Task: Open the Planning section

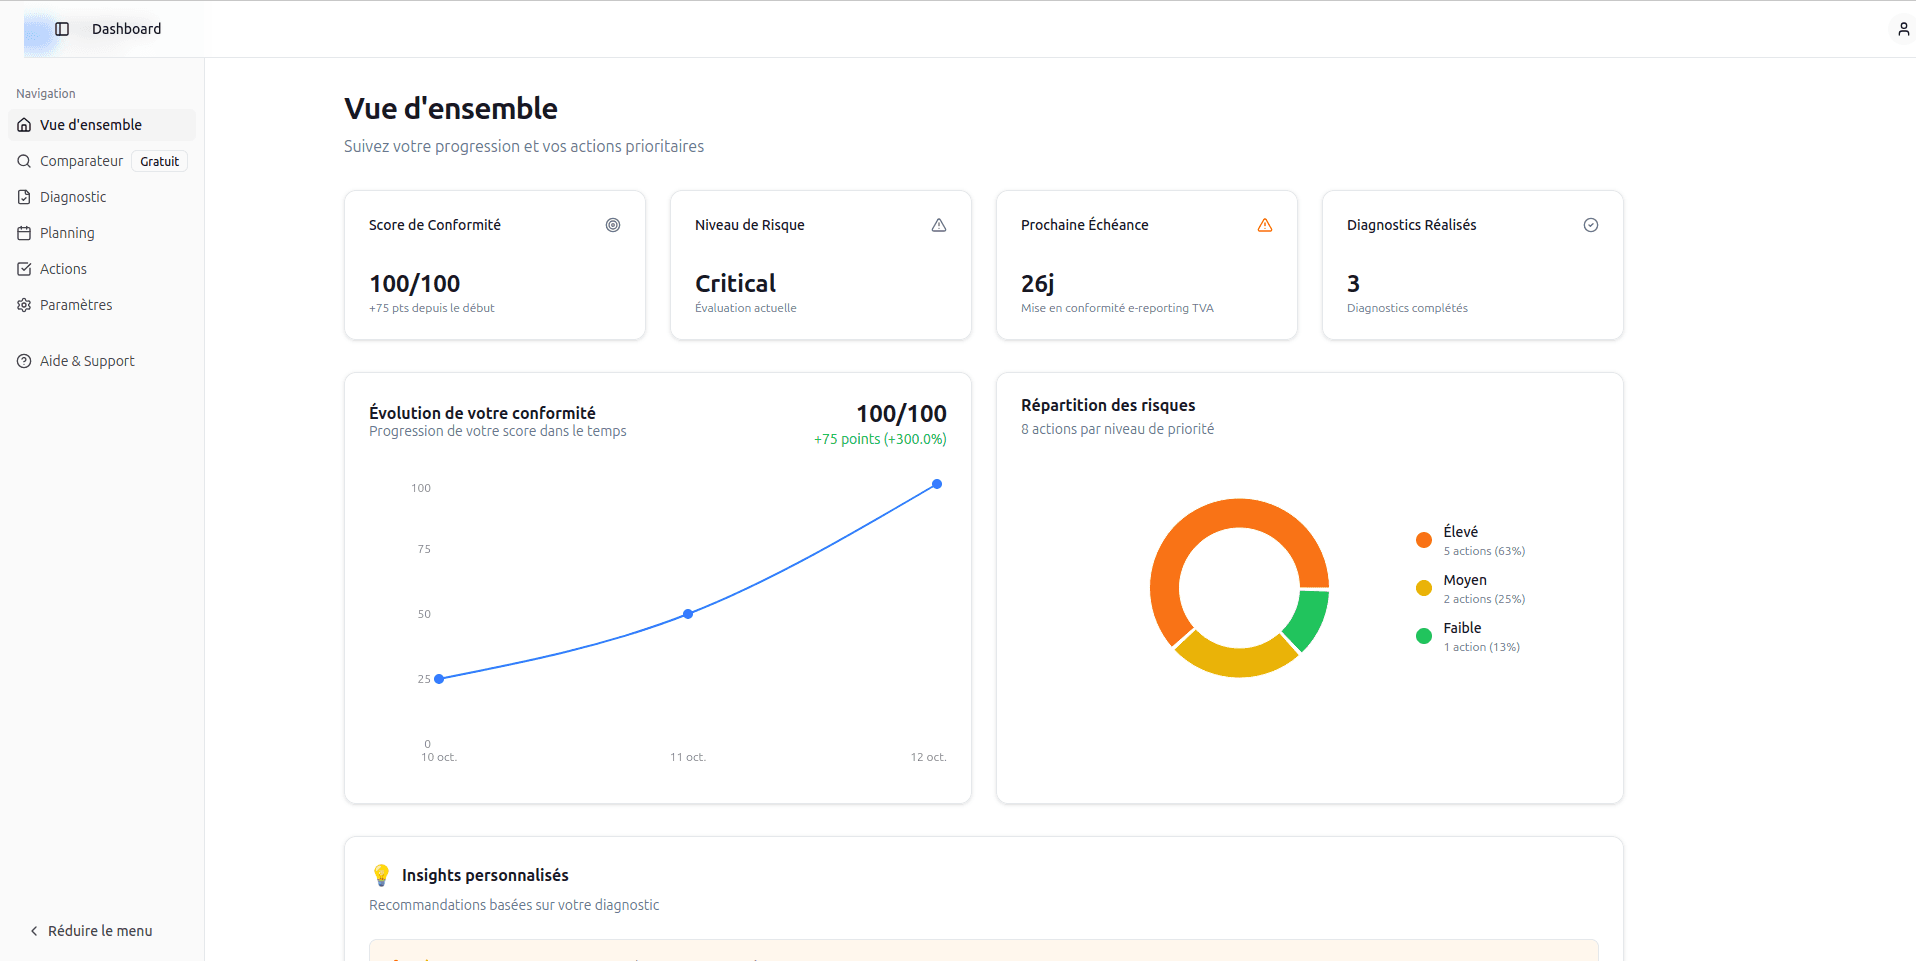Action: point(67,233)
